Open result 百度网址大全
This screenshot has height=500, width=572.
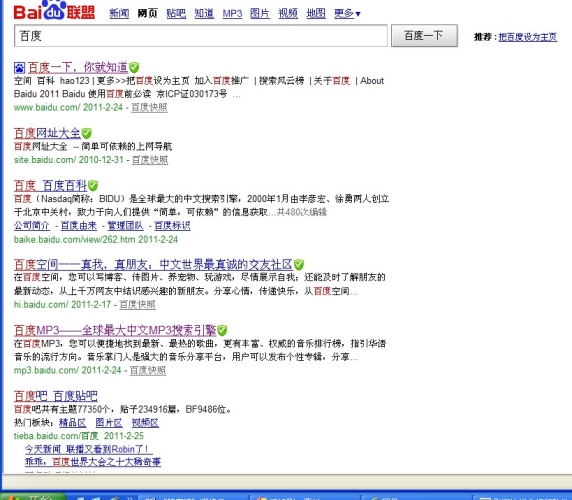[x=47, y=133]
